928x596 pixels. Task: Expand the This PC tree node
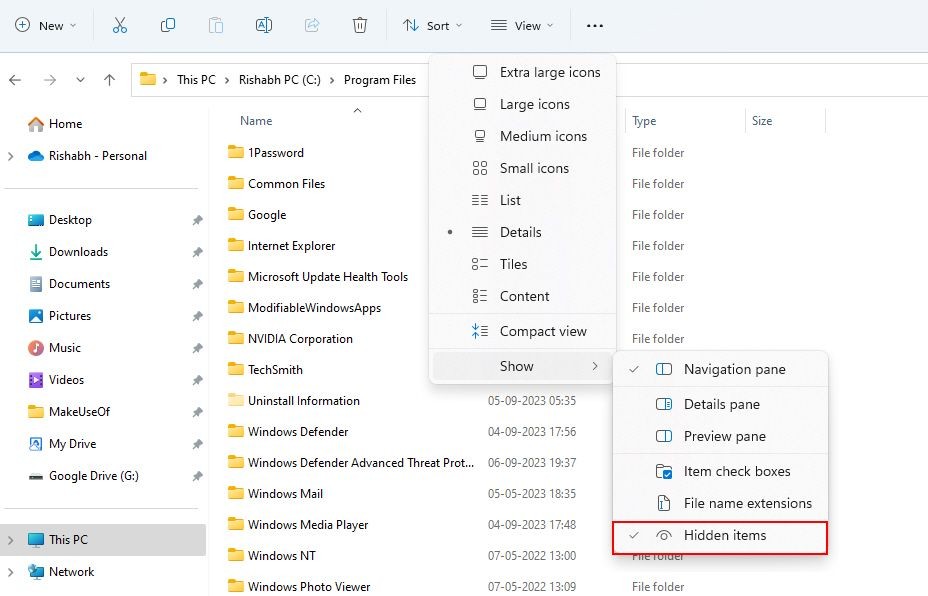point(11,540)
